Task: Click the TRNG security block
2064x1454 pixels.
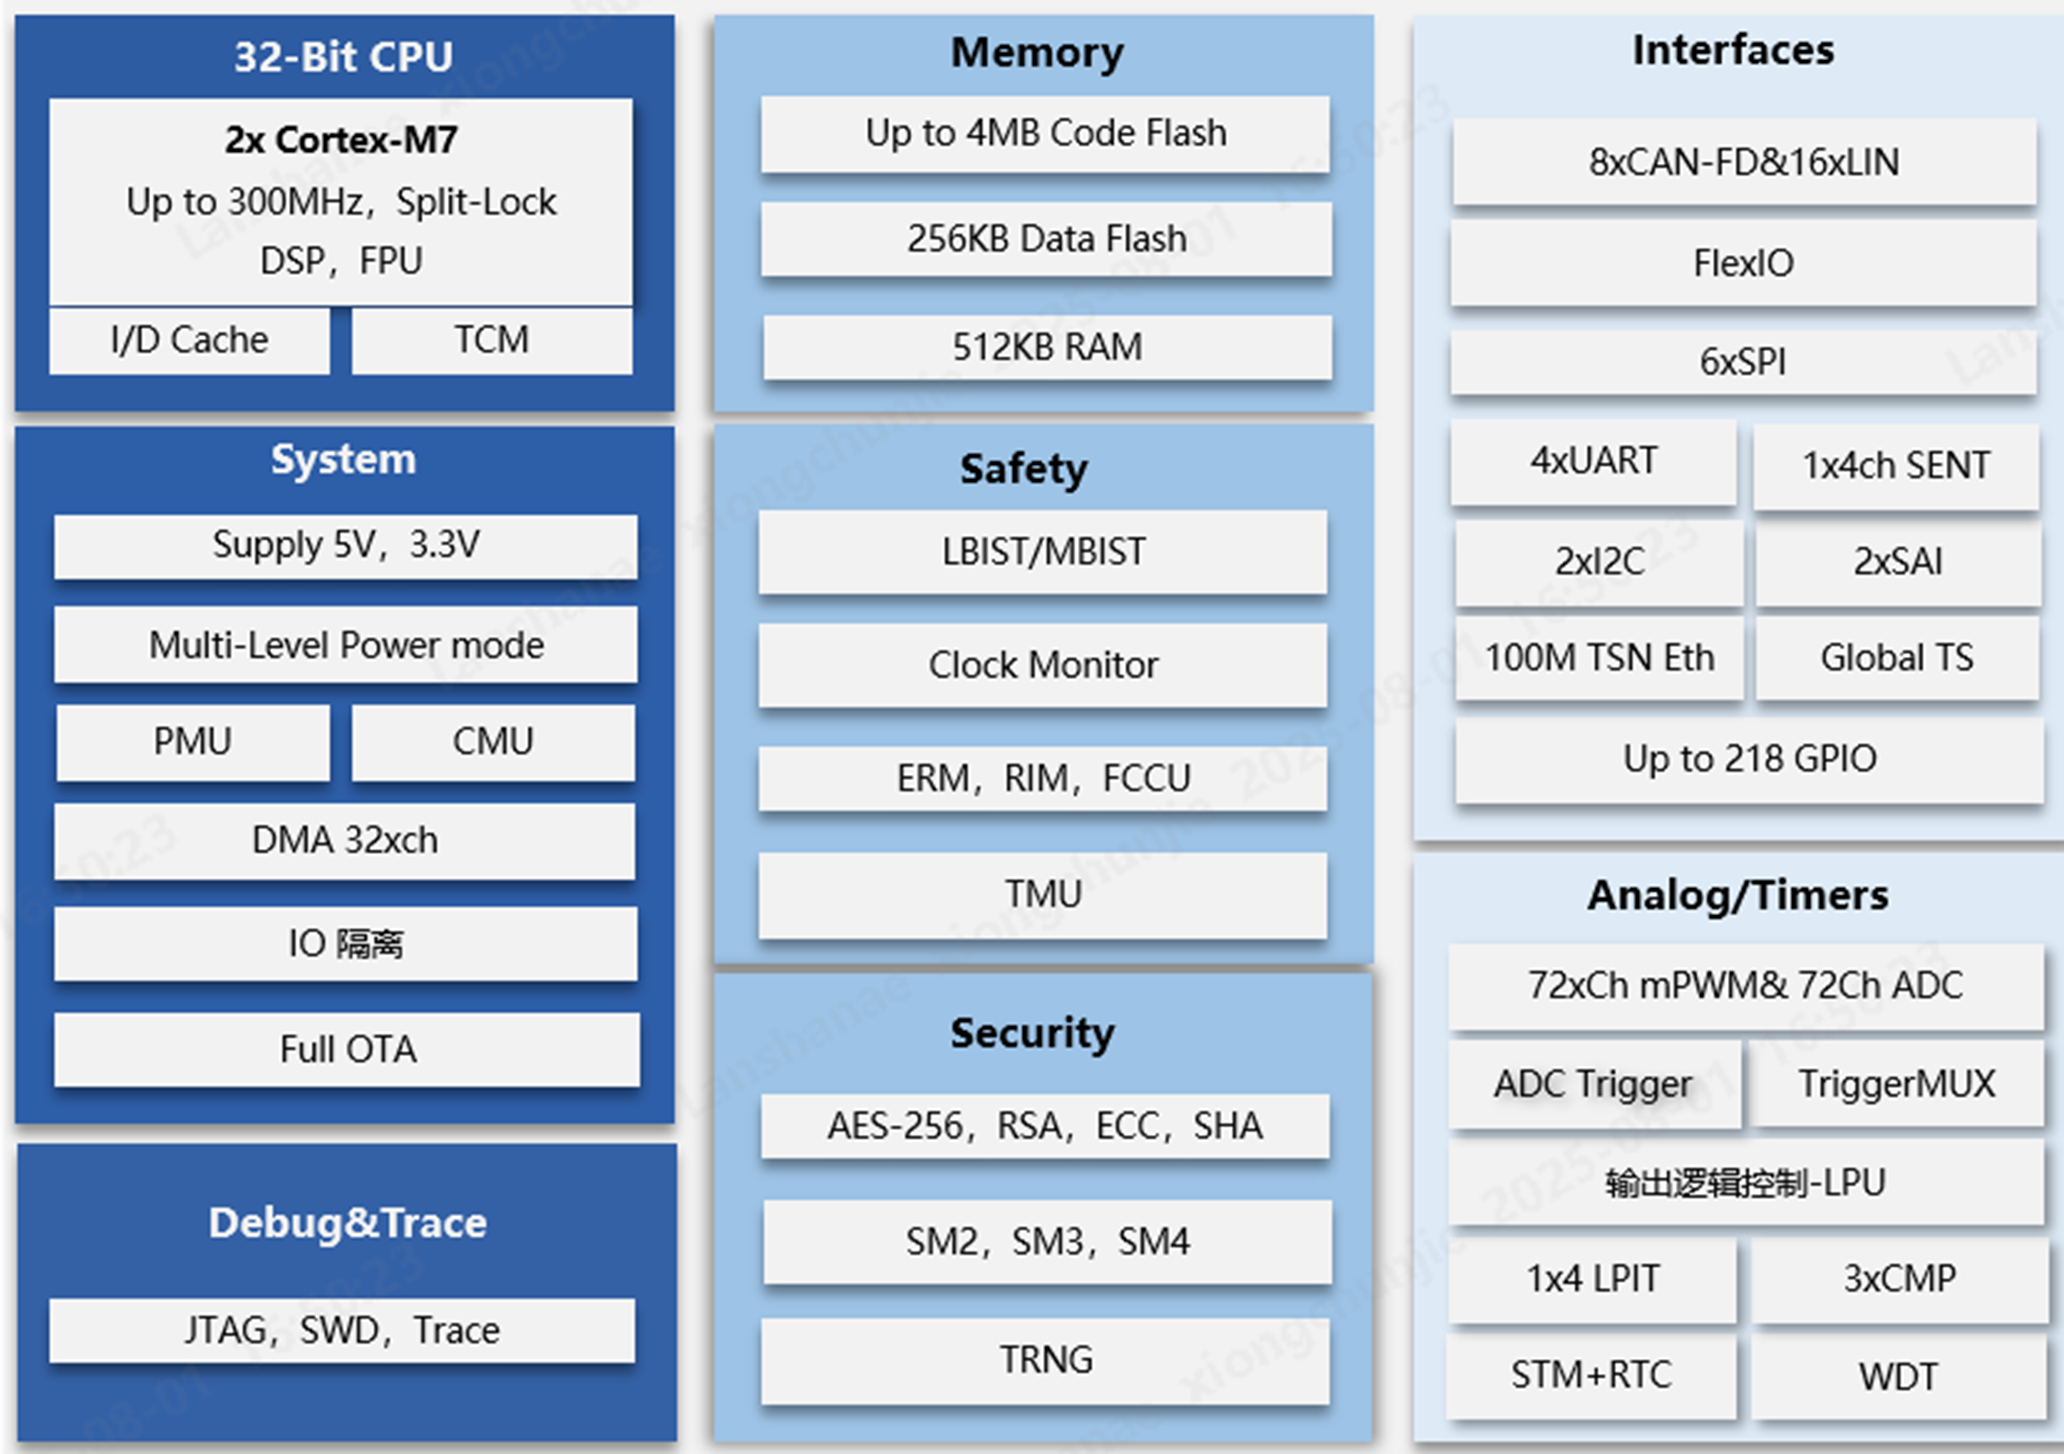Action: tap(1045, 1360)
